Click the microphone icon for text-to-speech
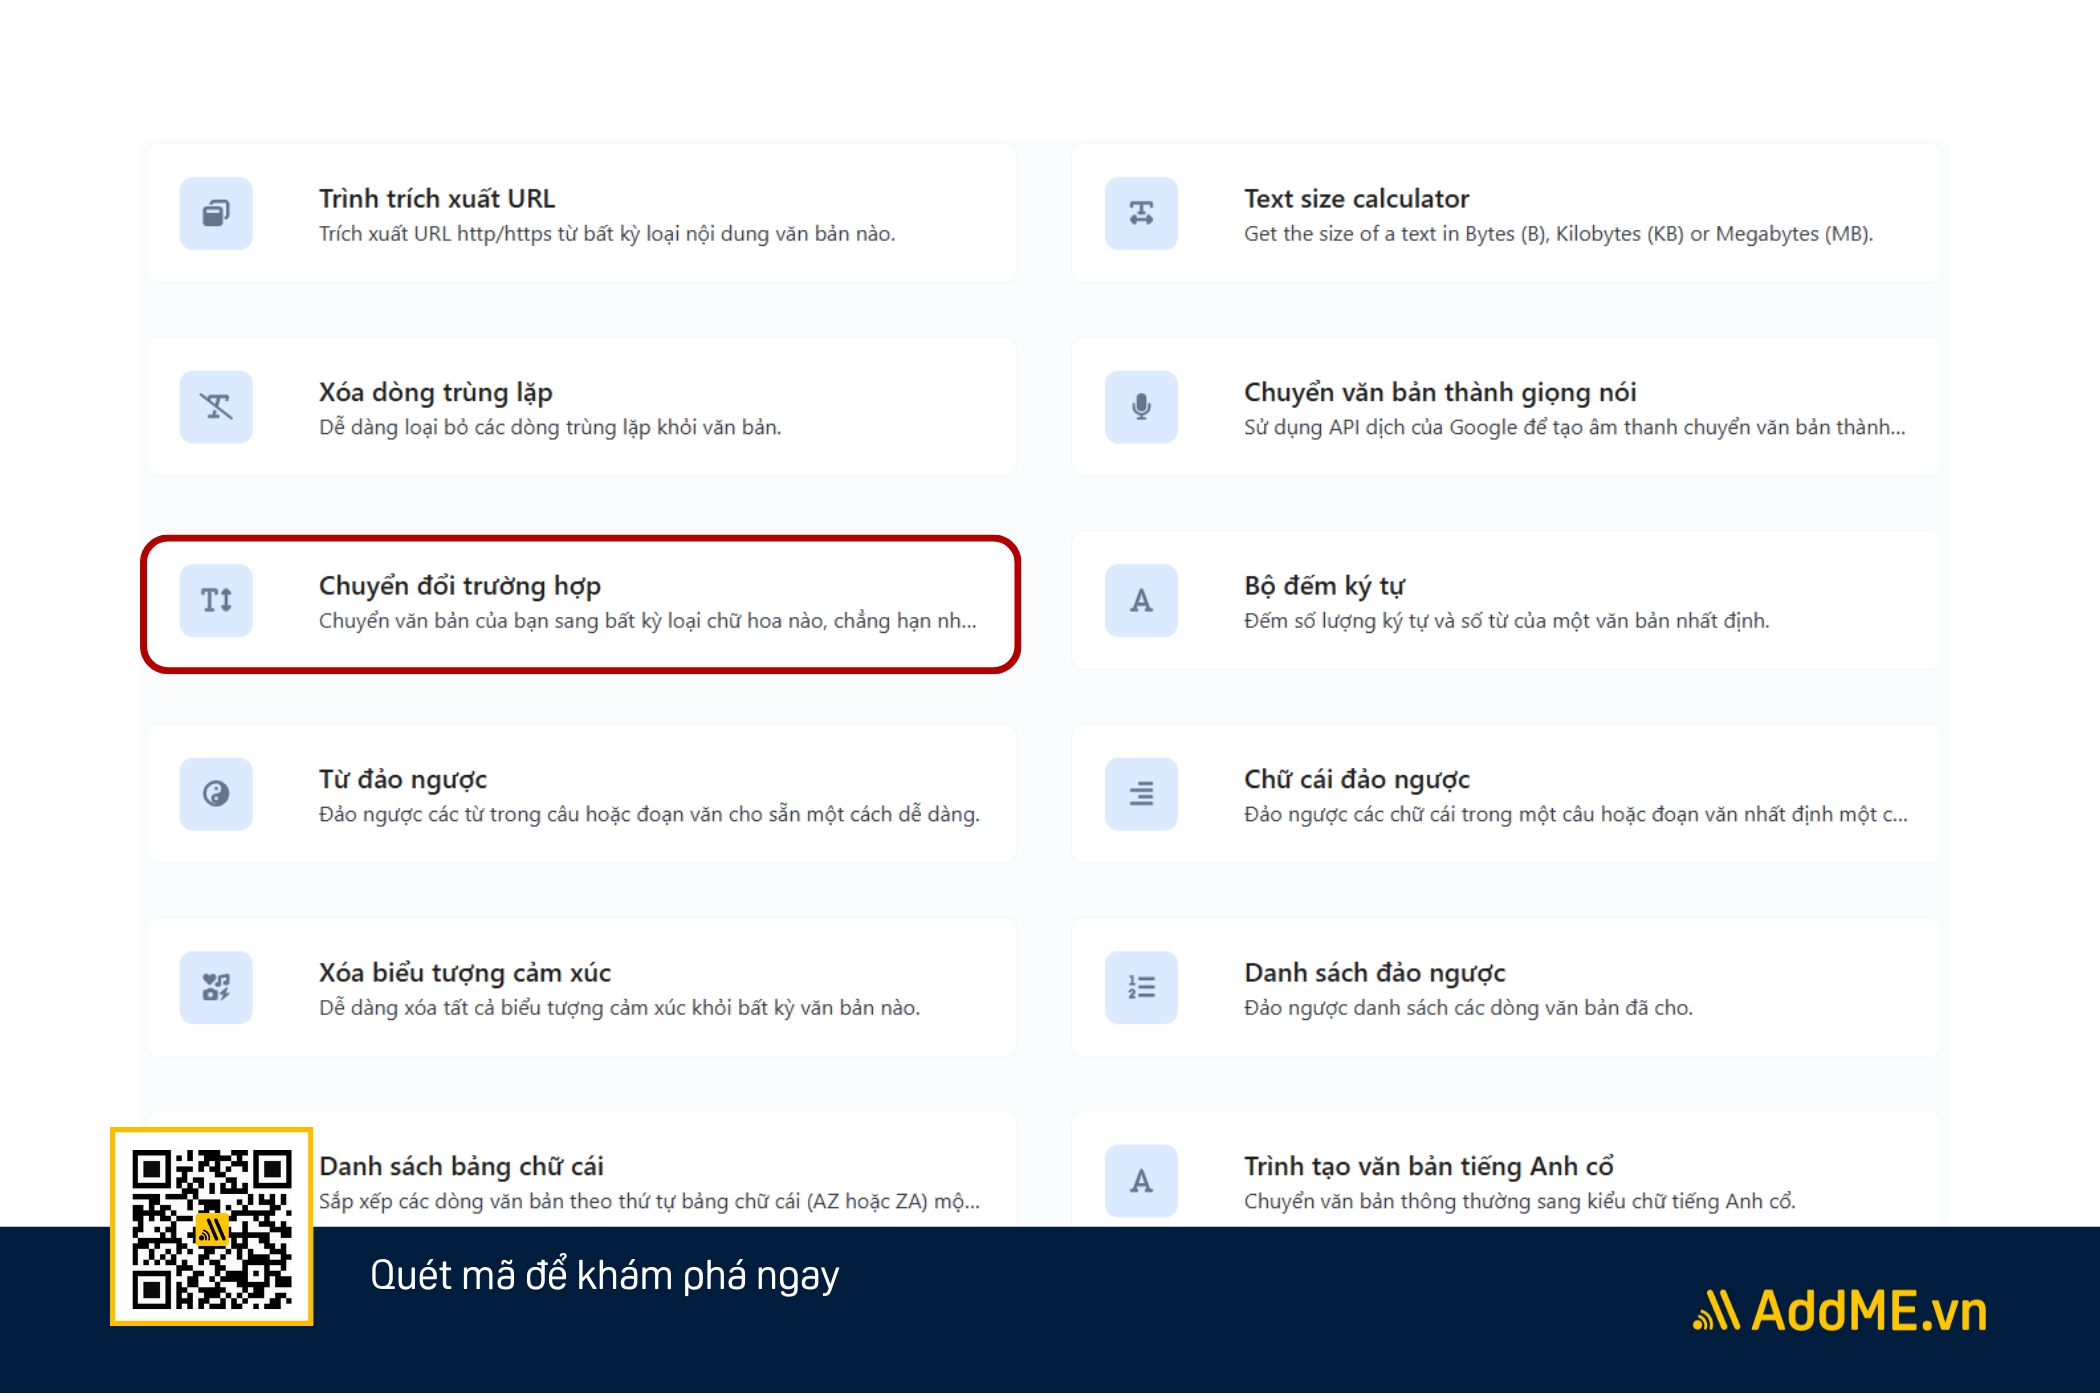2100x1400 pixels. click(1141, 407)
